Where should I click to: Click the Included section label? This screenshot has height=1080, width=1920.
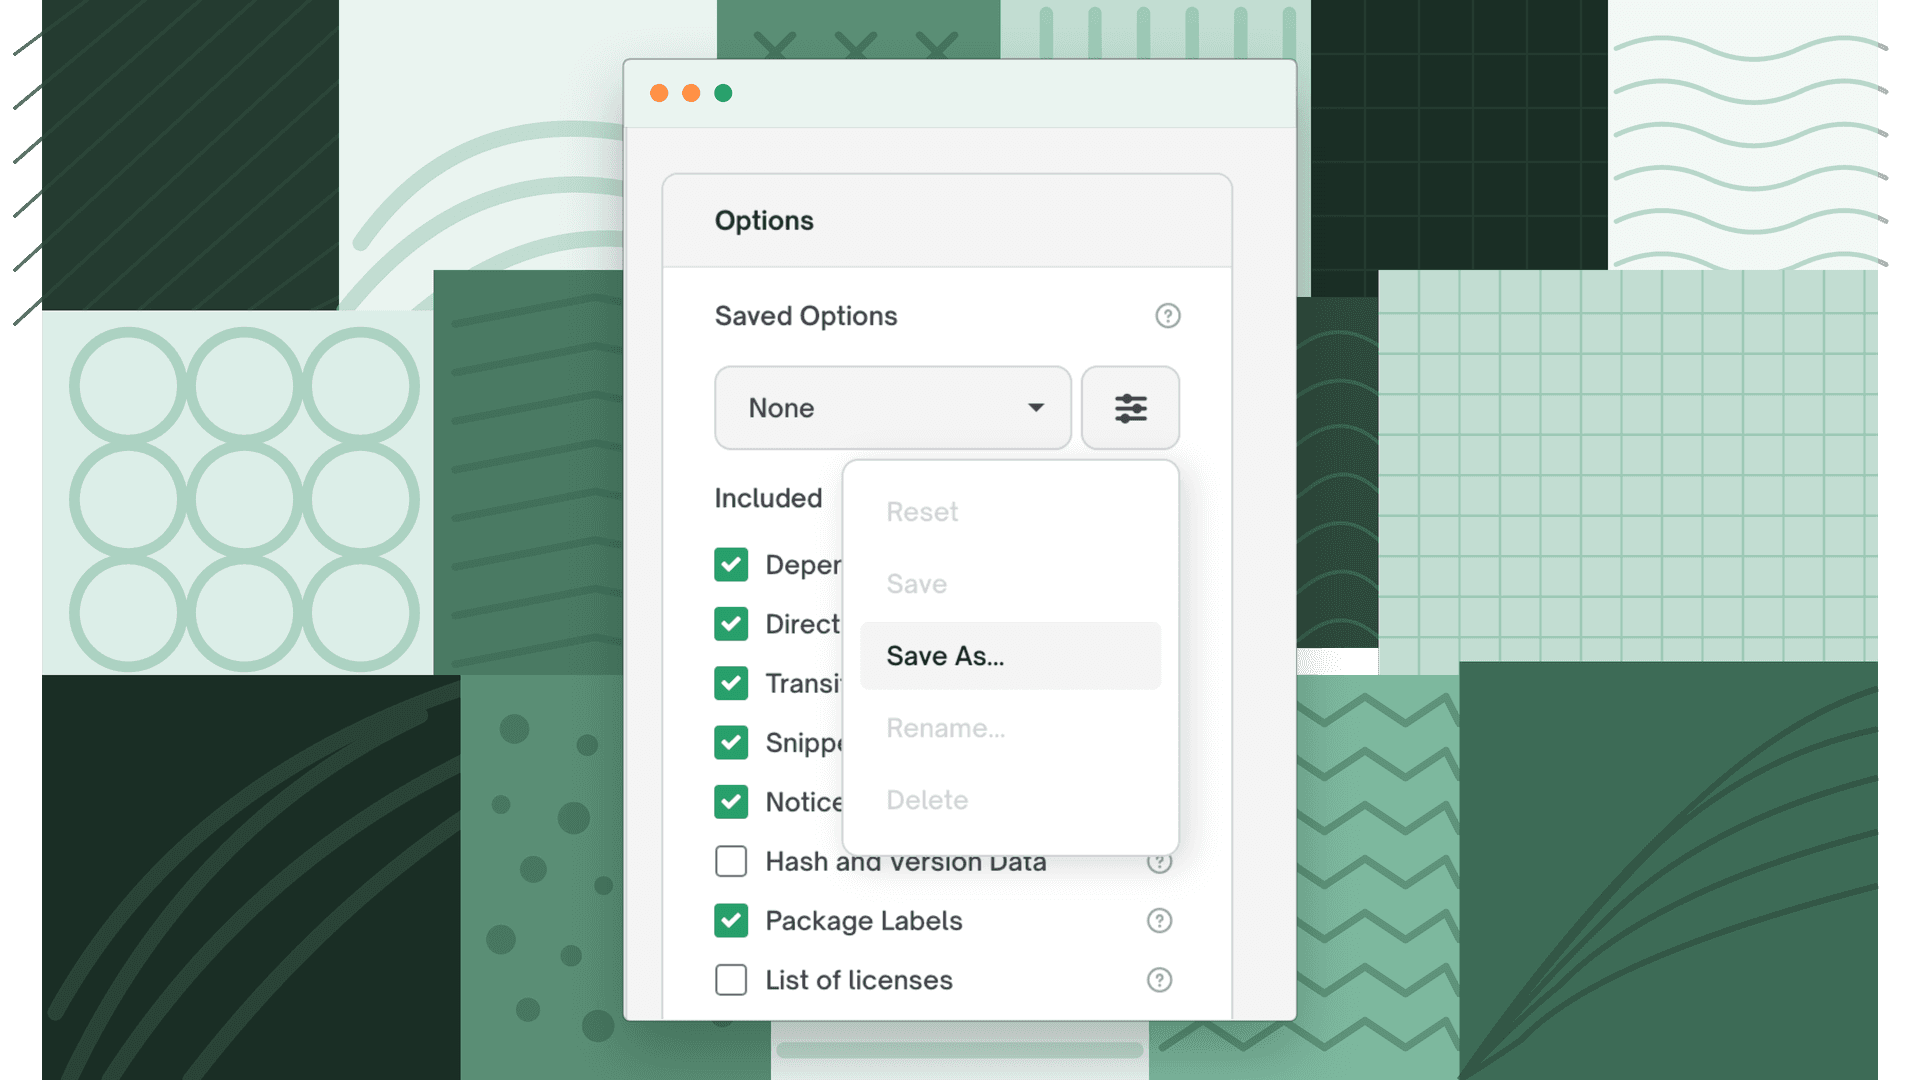point(768,498)
